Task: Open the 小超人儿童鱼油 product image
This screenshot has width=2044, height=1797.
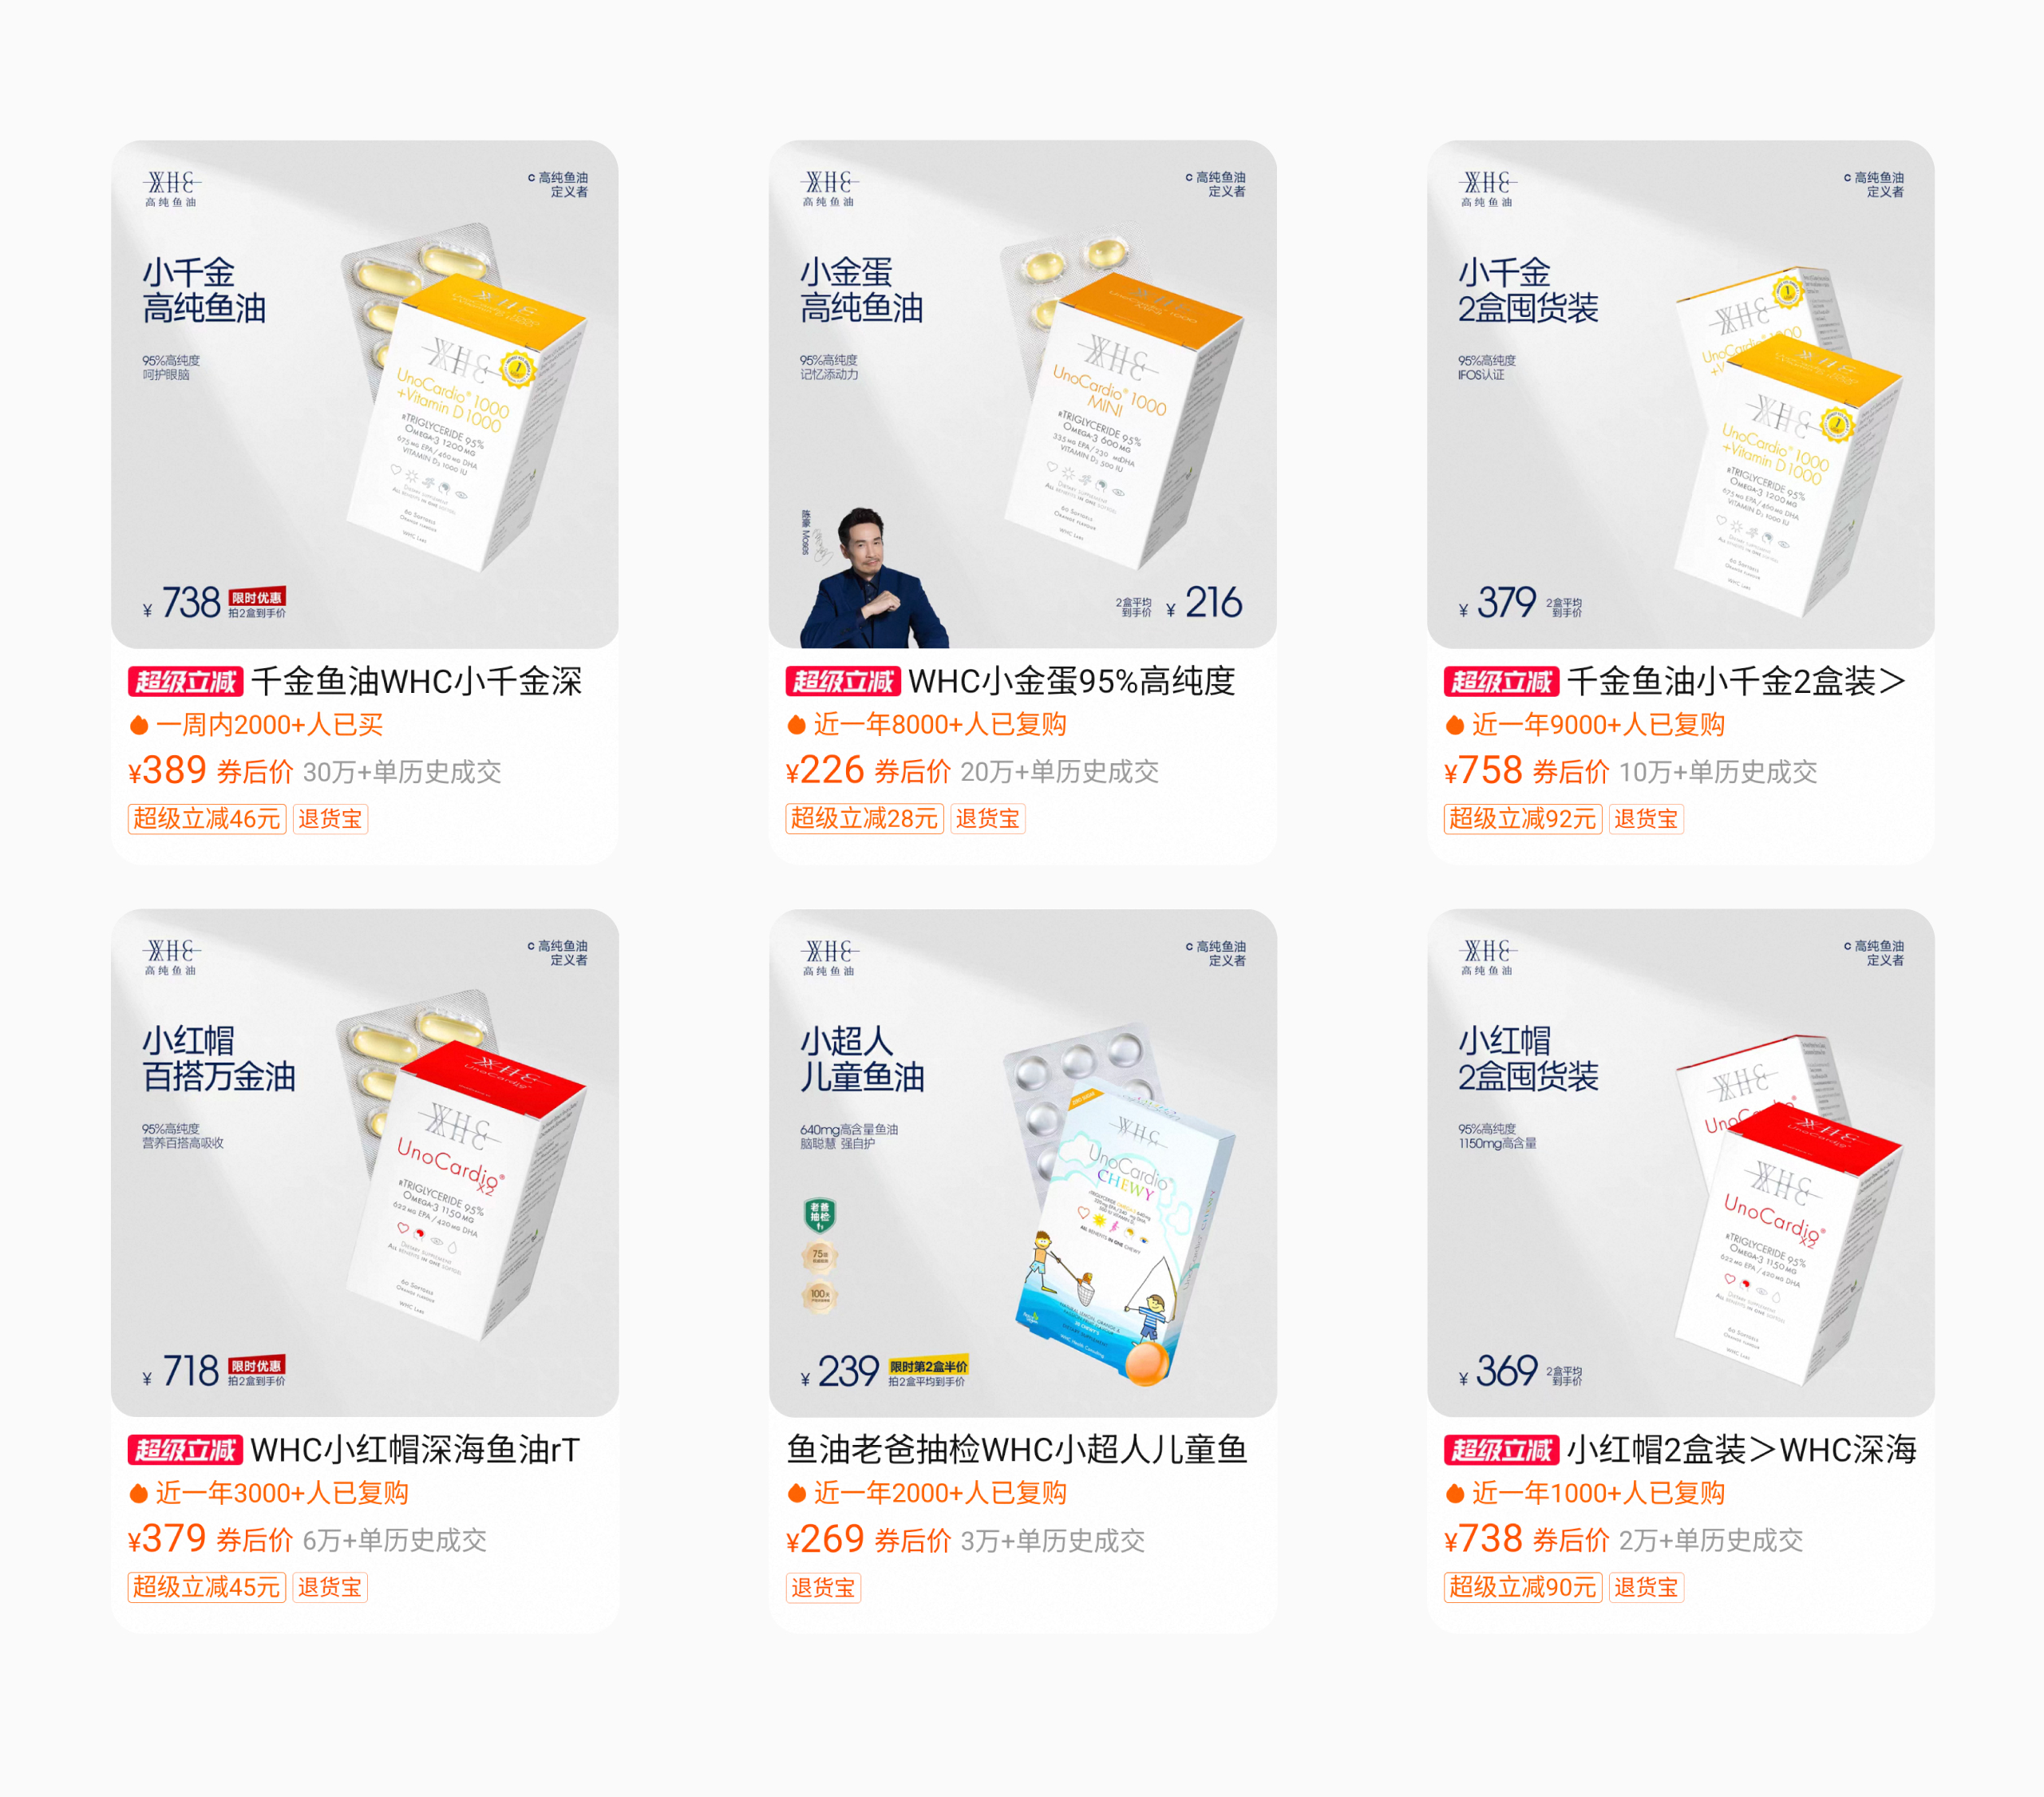Action: coord(1022,1162)
